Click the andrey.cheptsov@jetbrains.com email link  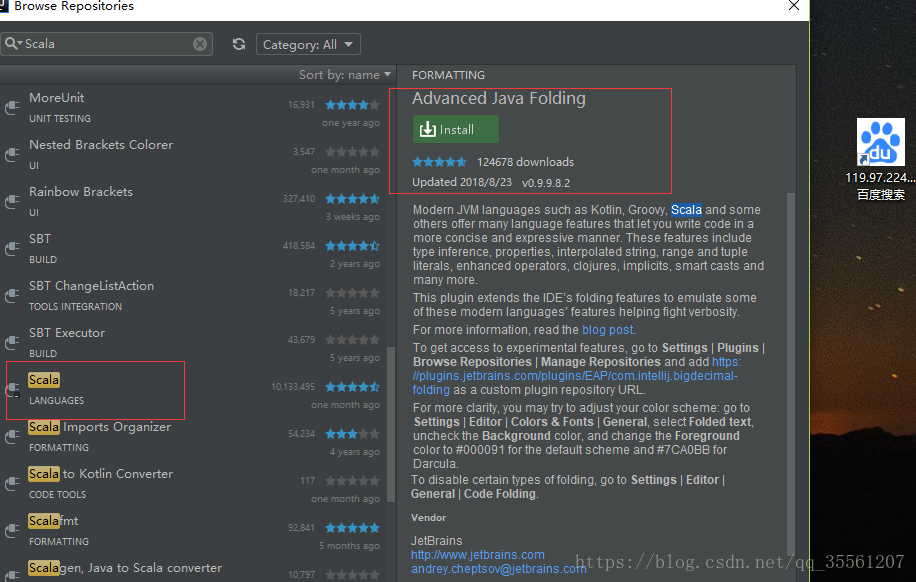coord(498,569)
